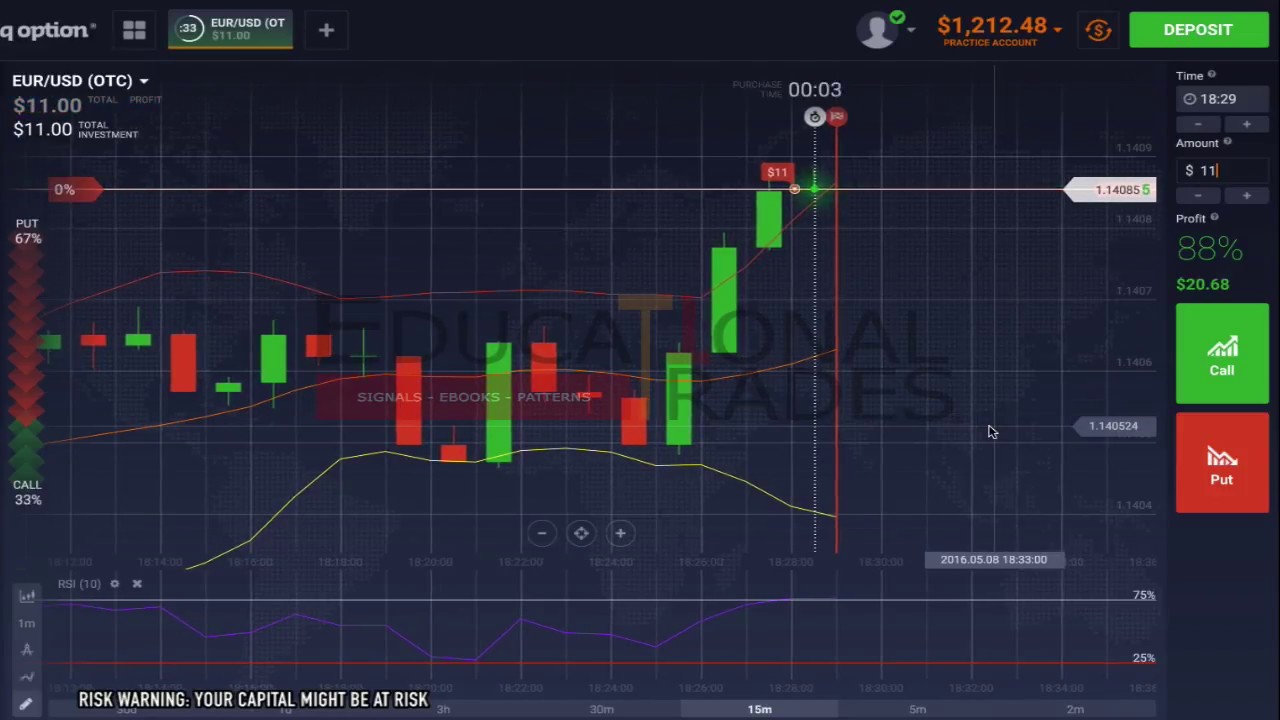Zoom out the chart with minus
Viewport: 1280px width, 720px height.
(542, 533)
